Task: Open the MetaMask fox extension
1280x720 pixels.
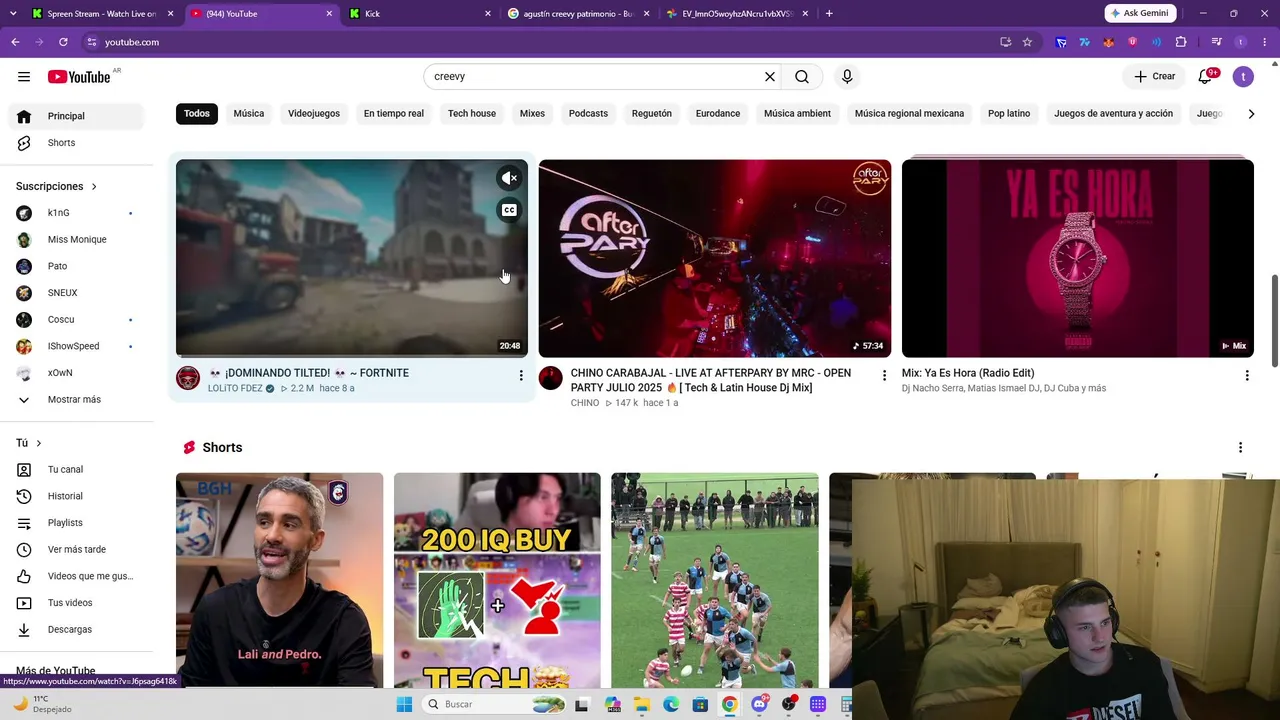Action: [1109, 42]
